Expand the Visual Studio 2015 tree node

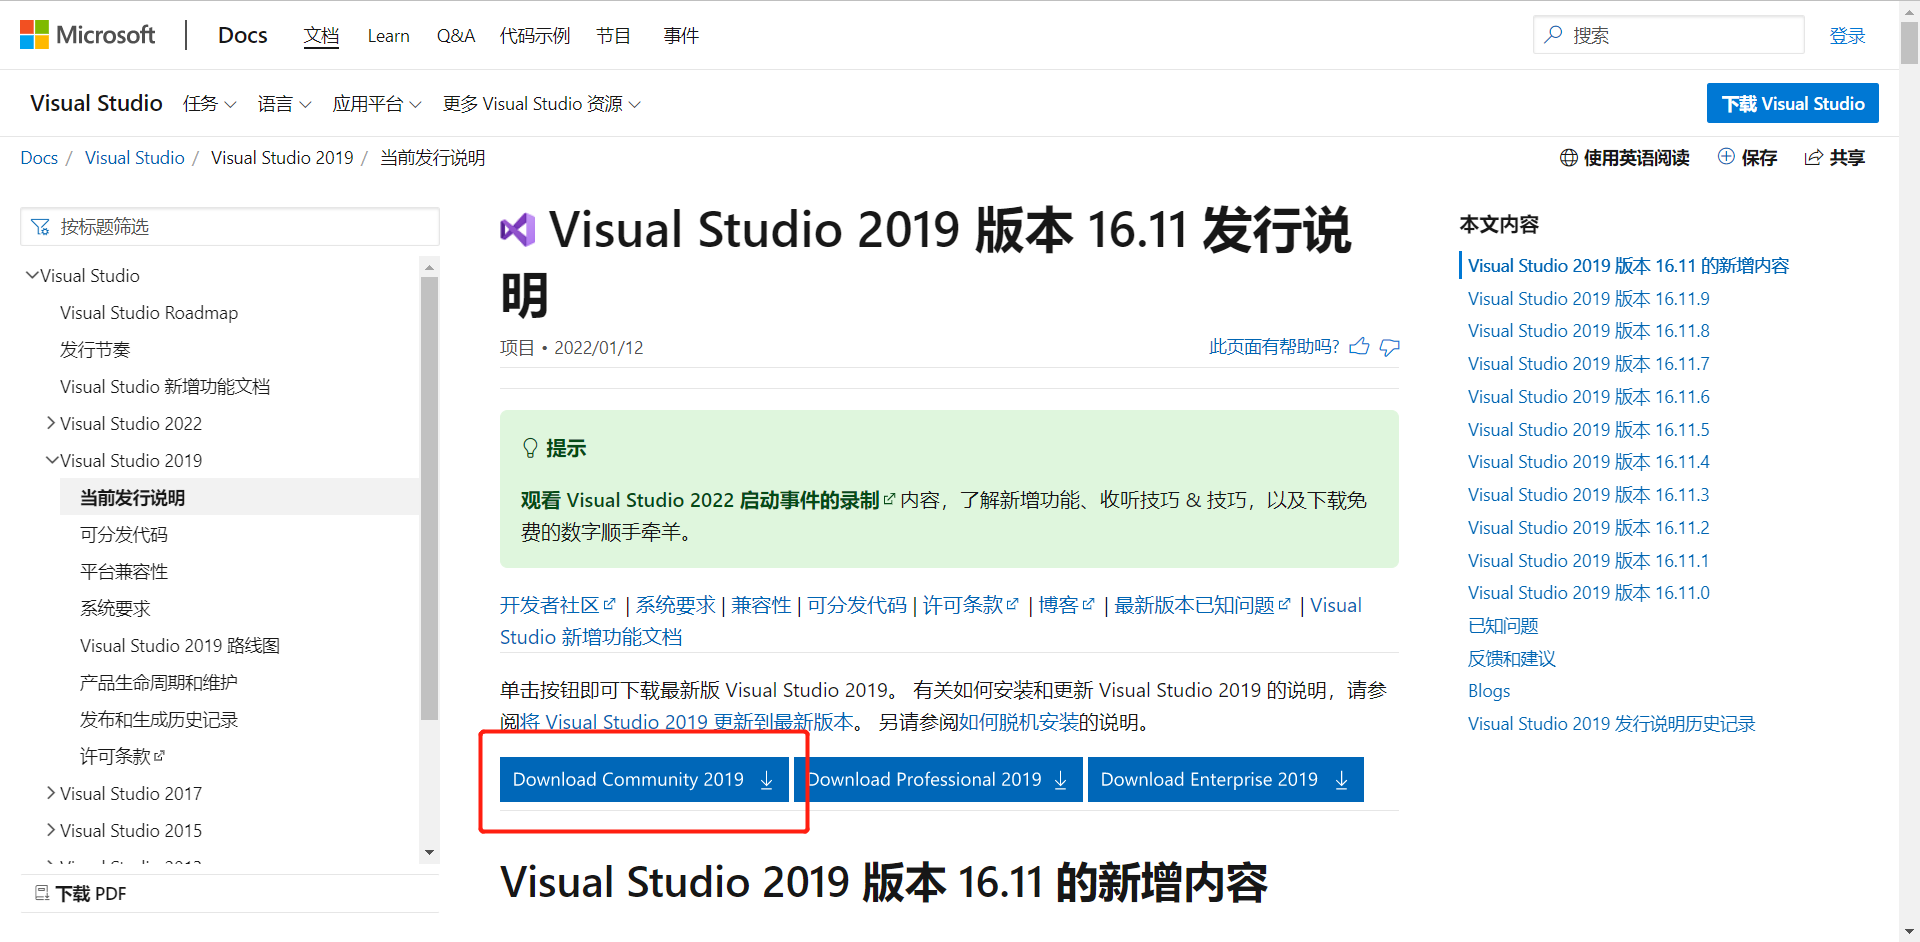(51, 830)
